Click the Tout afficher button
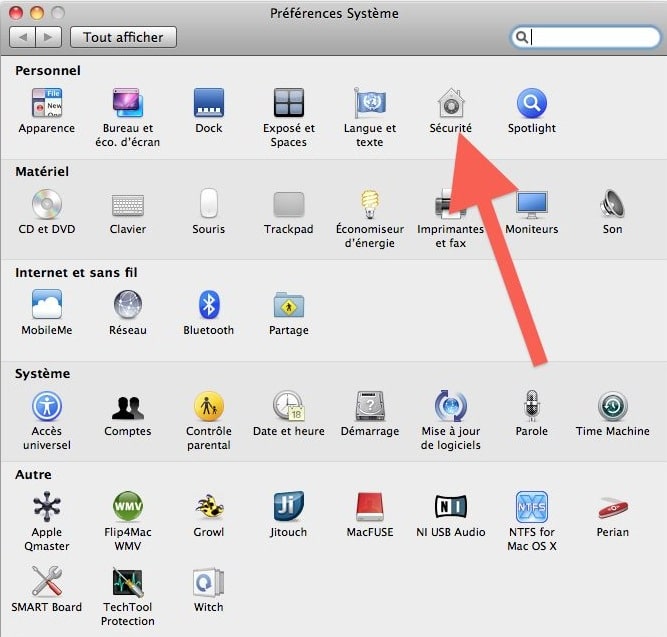This screenshot has height=637, width=667. 123,37
